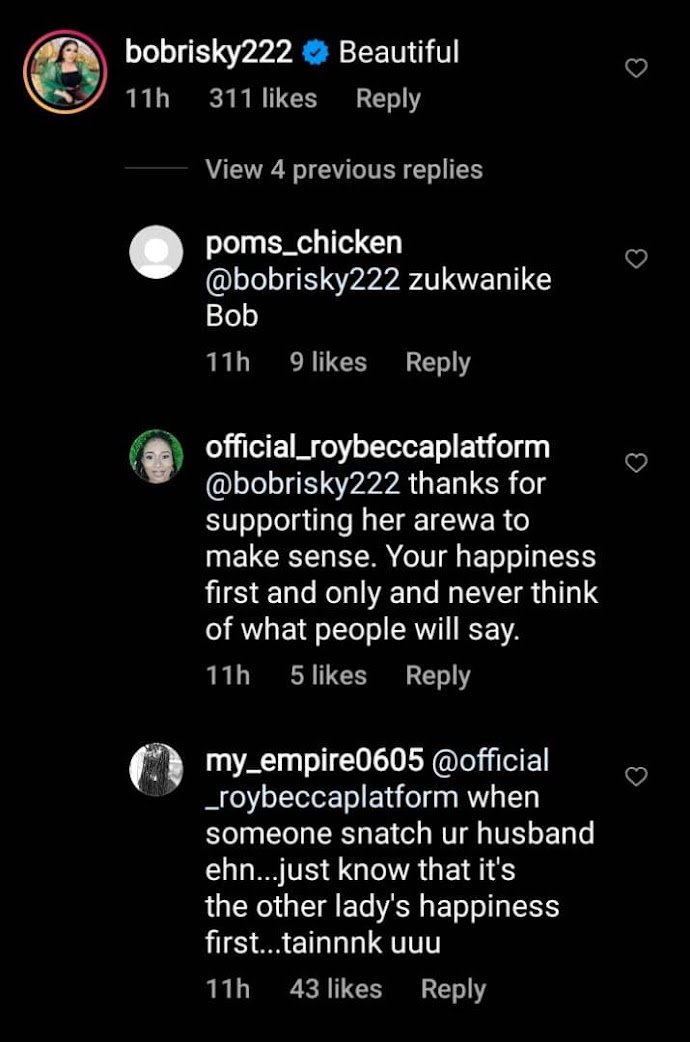Open official_roybeccaplatform's profile photo
Image resolution: width=690 pixels, height=1042 pixels.
(156, 456)
